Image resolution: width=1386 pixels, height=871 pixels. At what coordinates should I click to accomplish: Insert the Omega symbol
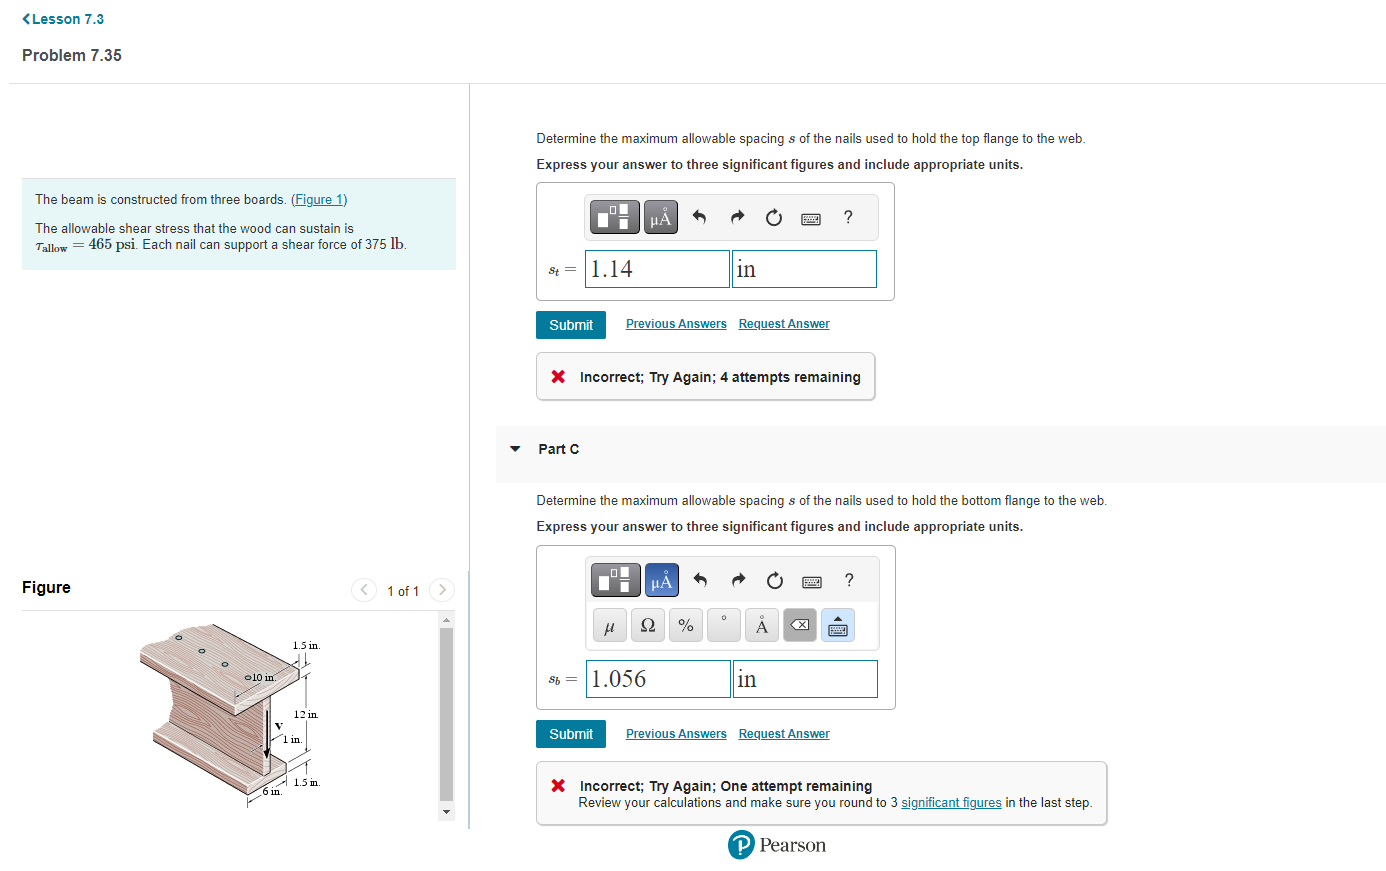click(x=648, y=625)
